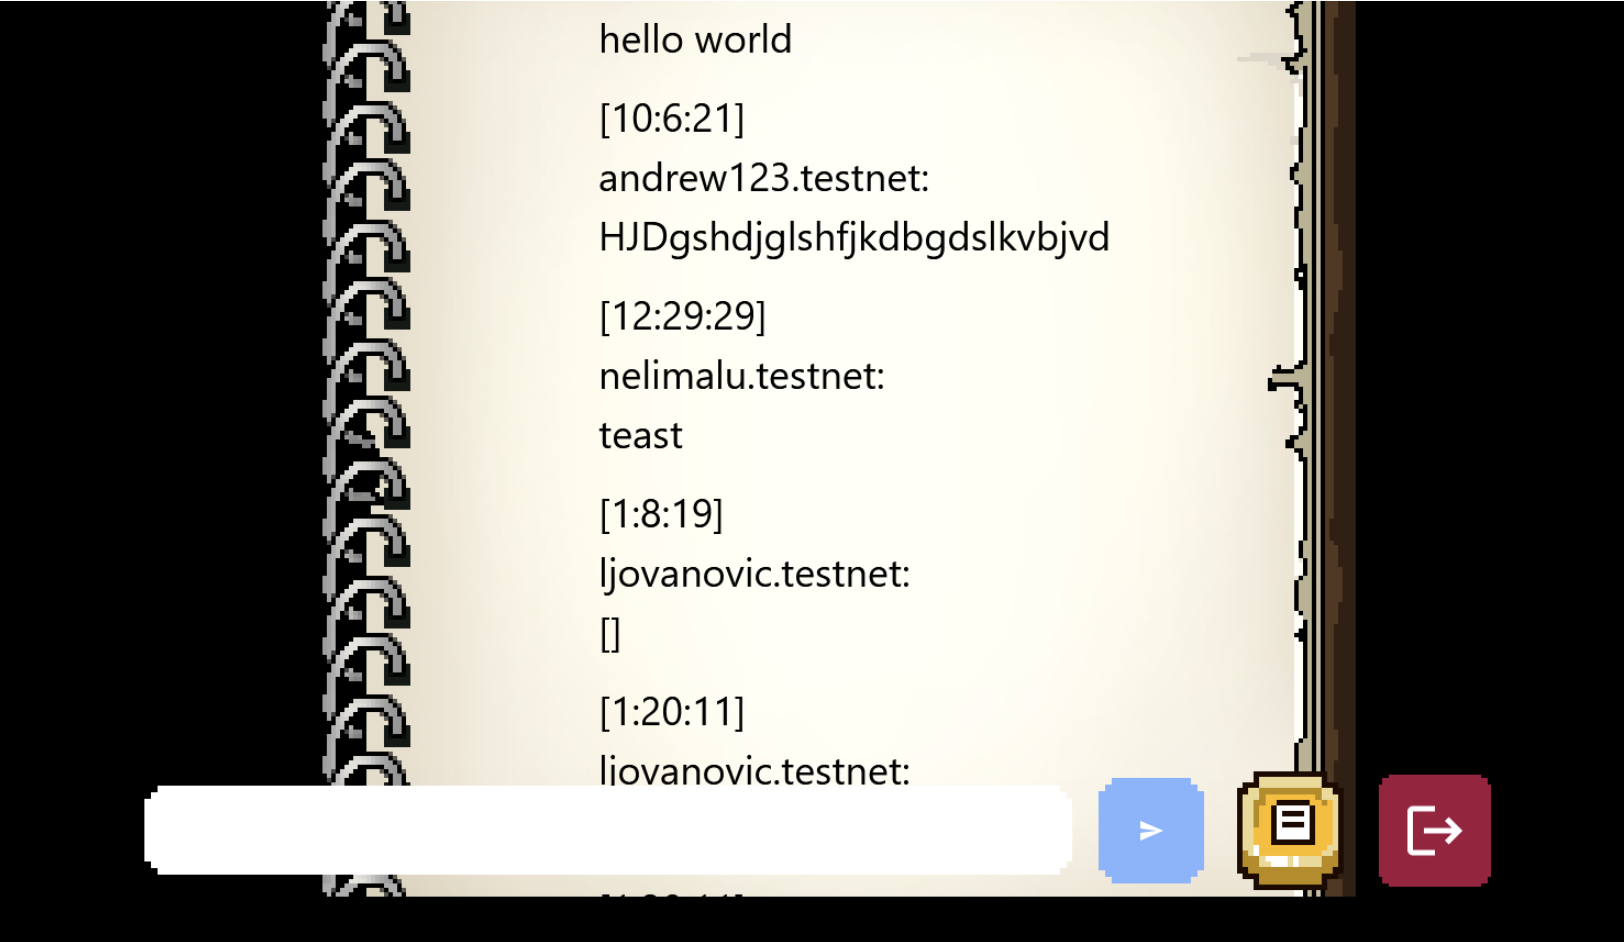
Task: Click the [] message from ljovanovic
Action: (610, 633)
